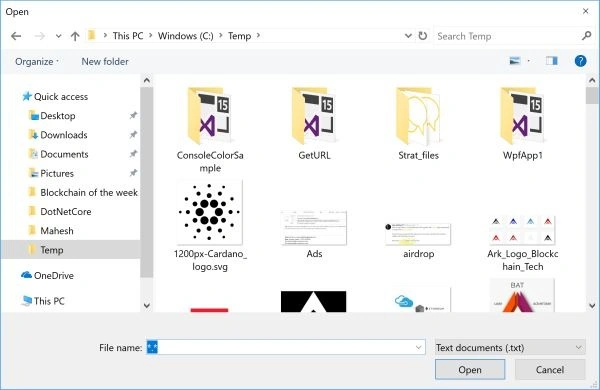Click the pin icon beside Downloads
600x390 pixels.
point(133,134)
